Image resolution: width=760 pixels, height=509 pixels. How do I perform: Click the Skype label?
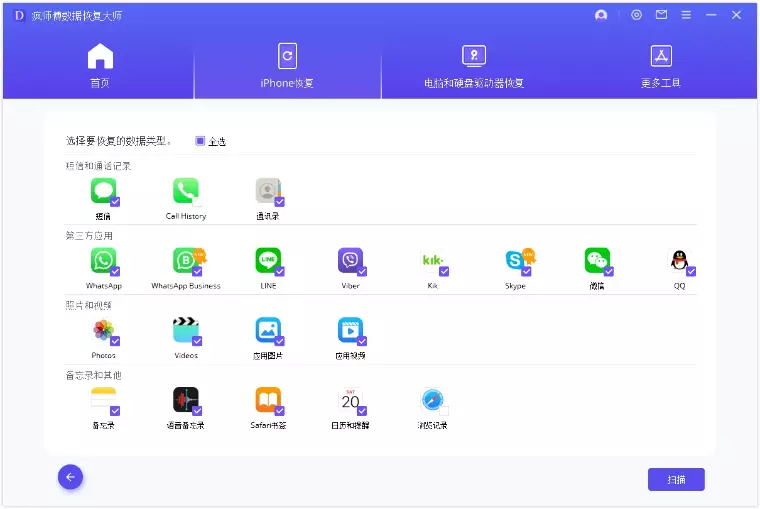pyautogui.click(x=515, y=286)
